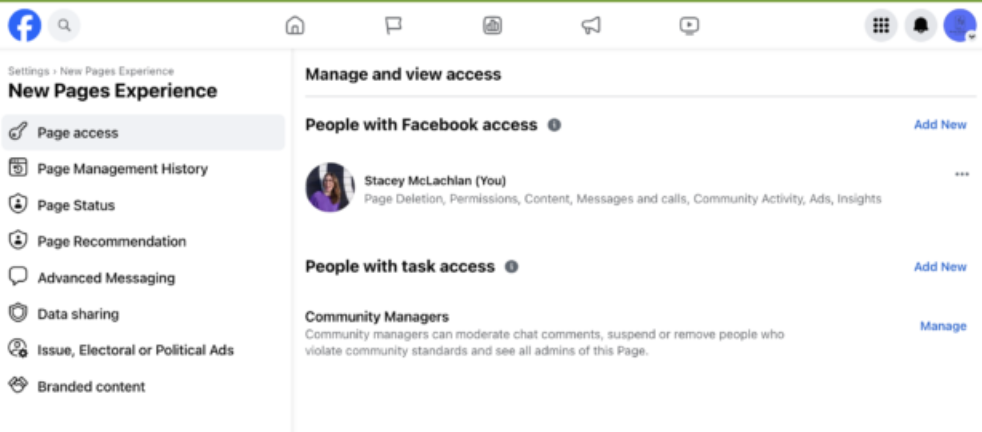This screenshot has width=982, height=432.
Task: Click Manage for Community Managers
Action: point(943,326)
